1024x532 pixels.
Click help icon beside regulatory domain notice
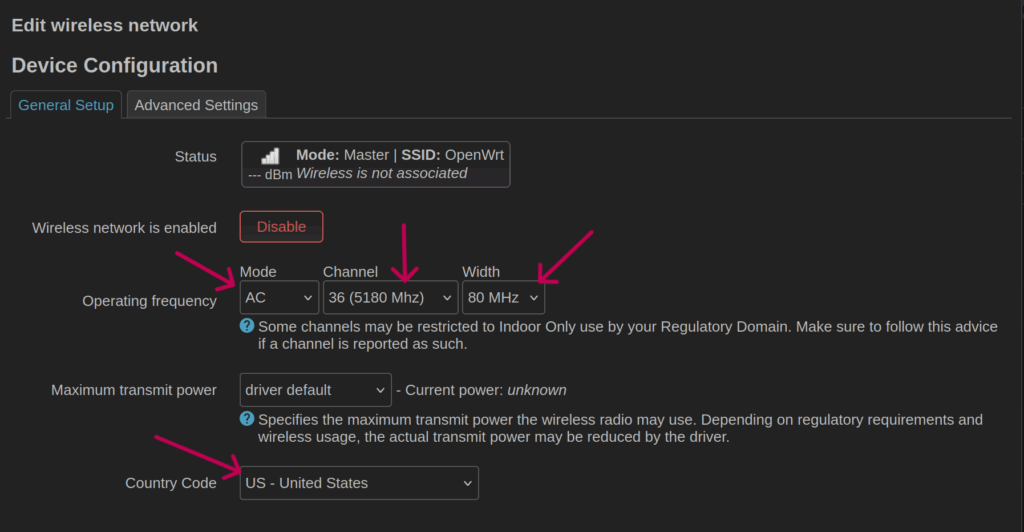point(247,326)
